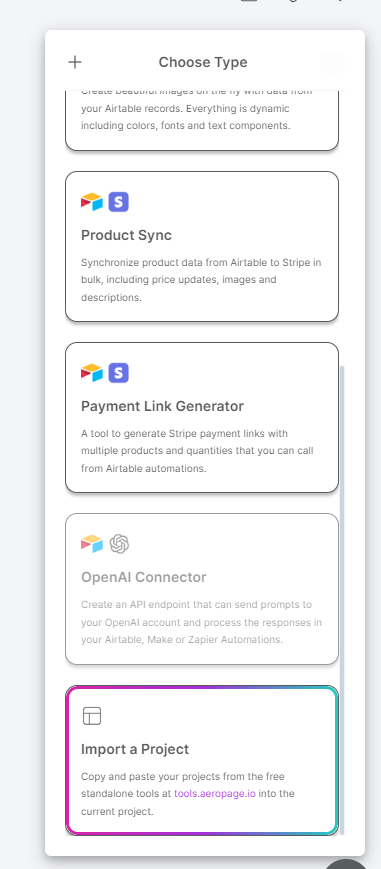The height and width of the screenshot is (869, 381).
Task: Click the Stripe logo on Product Sync card
Action: (119, 202)
